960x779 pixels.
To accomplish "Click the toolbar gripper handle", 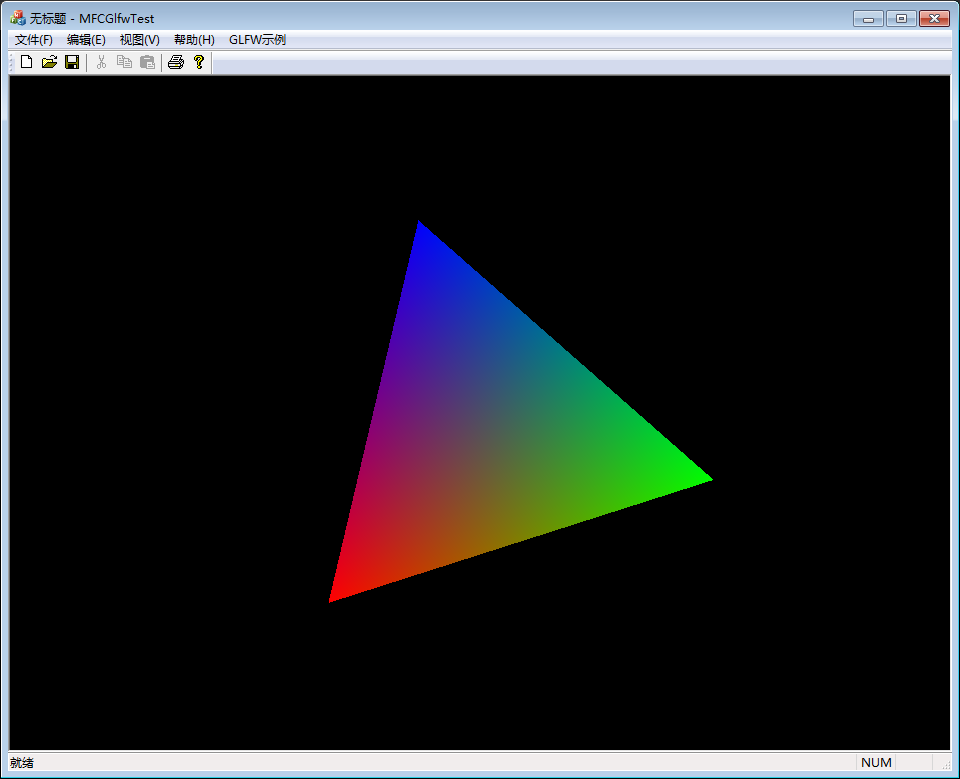I will (x=12, y=62).
